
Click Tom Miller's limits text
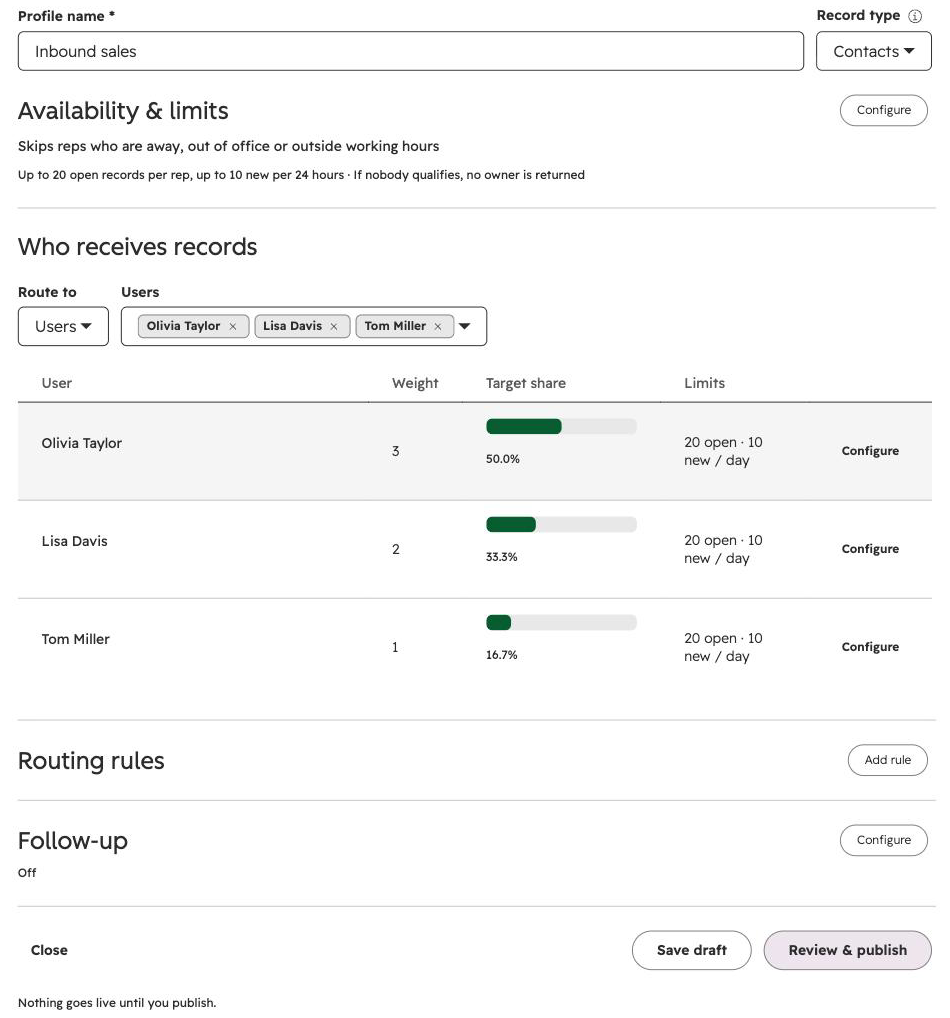723,647
